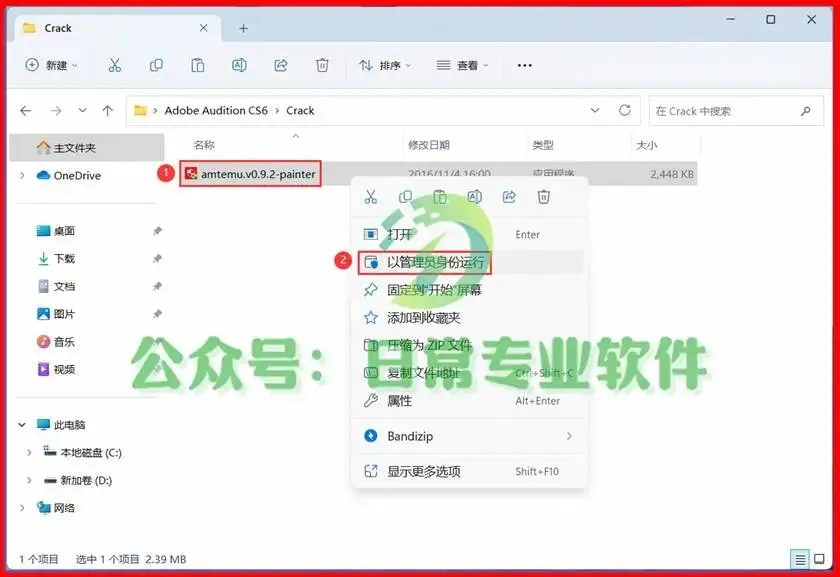Expand the OneDrive tree node
Screen dimensions: 840x577
(22, 175)
